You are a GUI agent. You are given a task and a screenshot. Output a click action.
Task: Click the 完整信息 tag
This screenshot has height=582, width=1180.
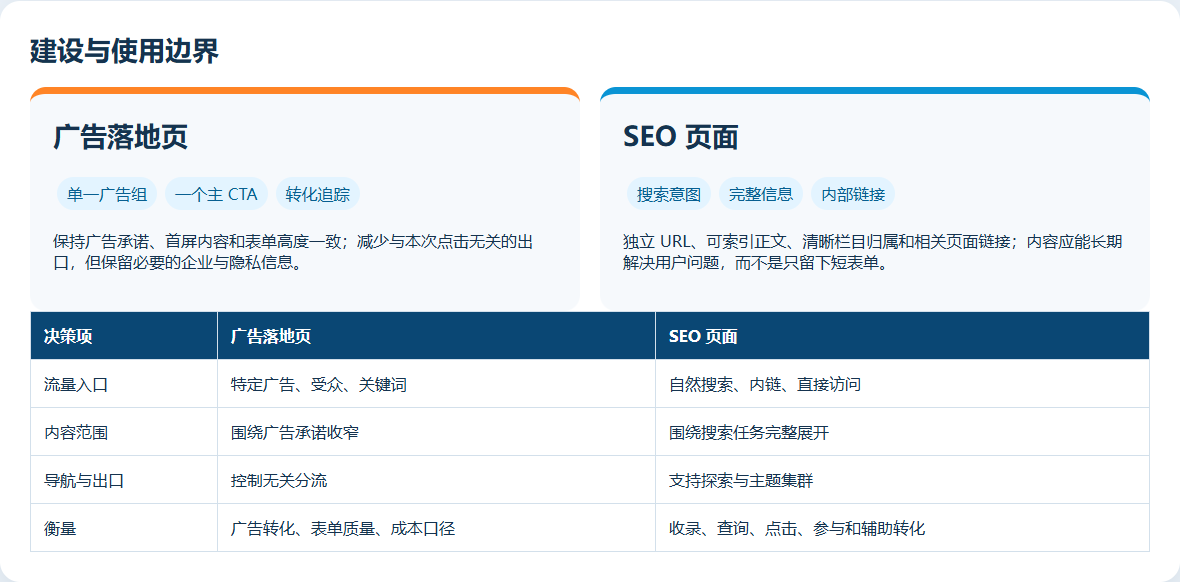coord(761,194)
